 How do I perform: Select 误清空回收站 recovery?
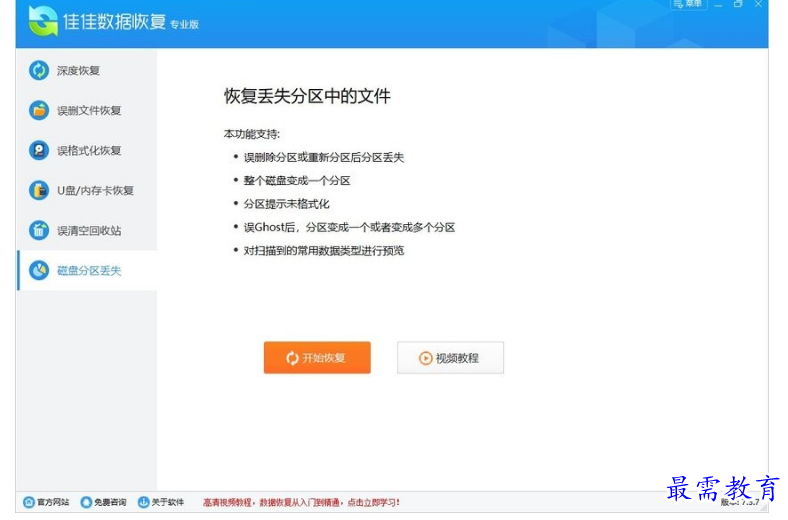[x=87, y=231]
